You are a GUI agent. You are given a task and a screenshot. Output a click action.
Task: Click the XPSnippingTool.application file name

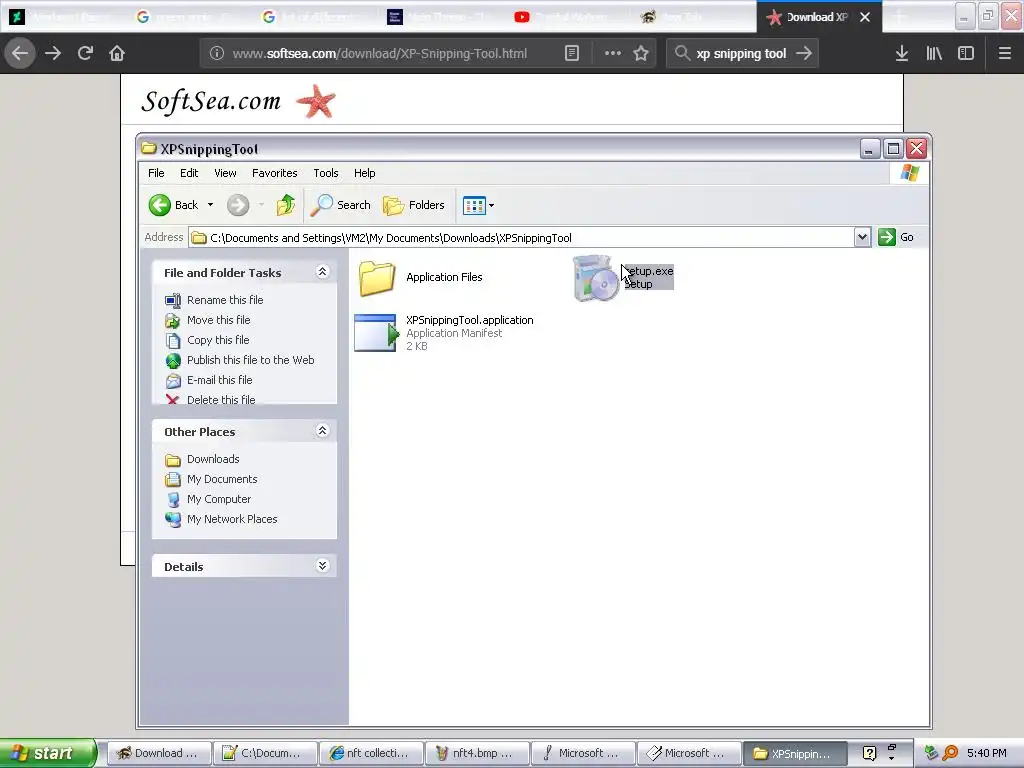(x=470, y=320)
